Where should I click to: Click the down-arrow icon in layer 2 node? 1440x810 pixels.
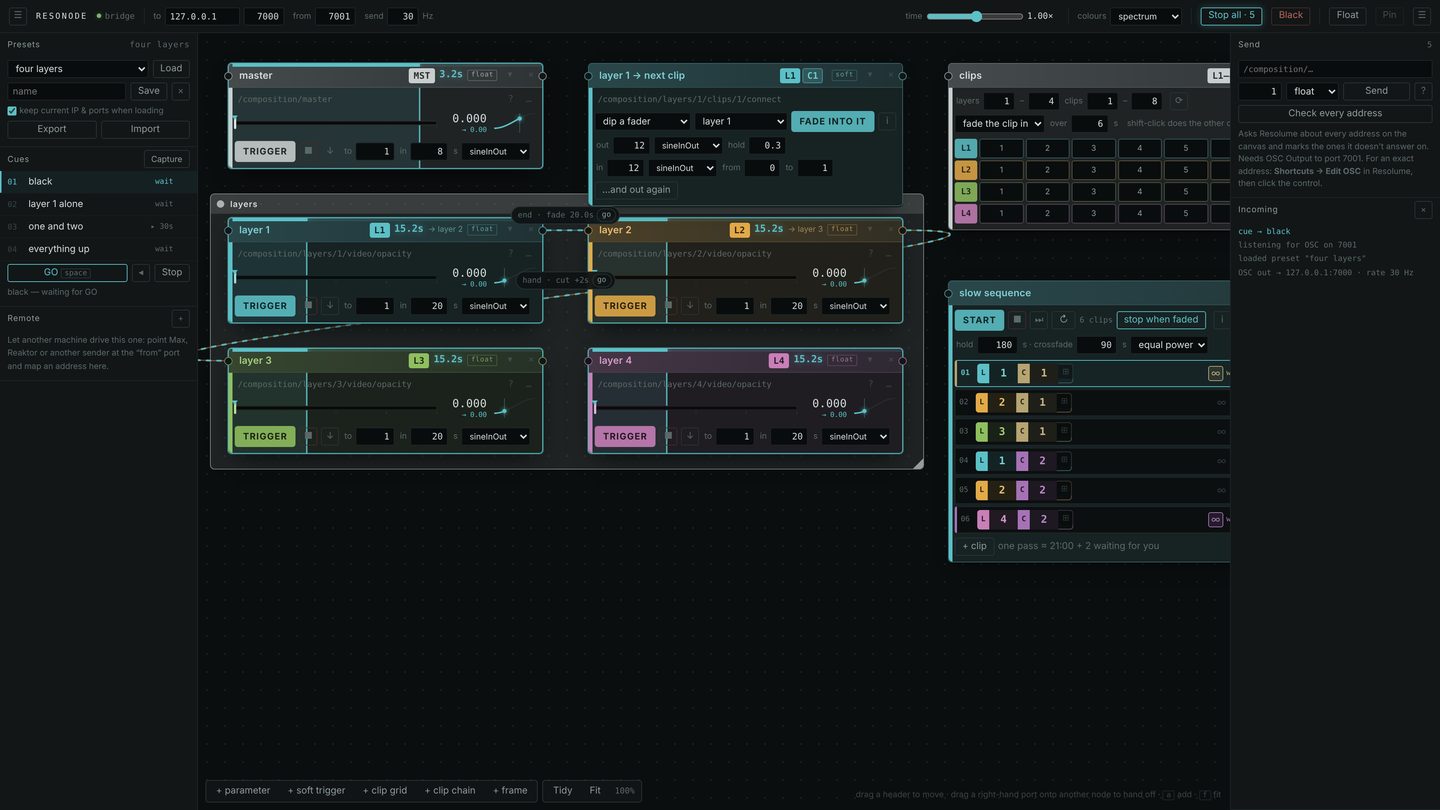pos(690,306)
